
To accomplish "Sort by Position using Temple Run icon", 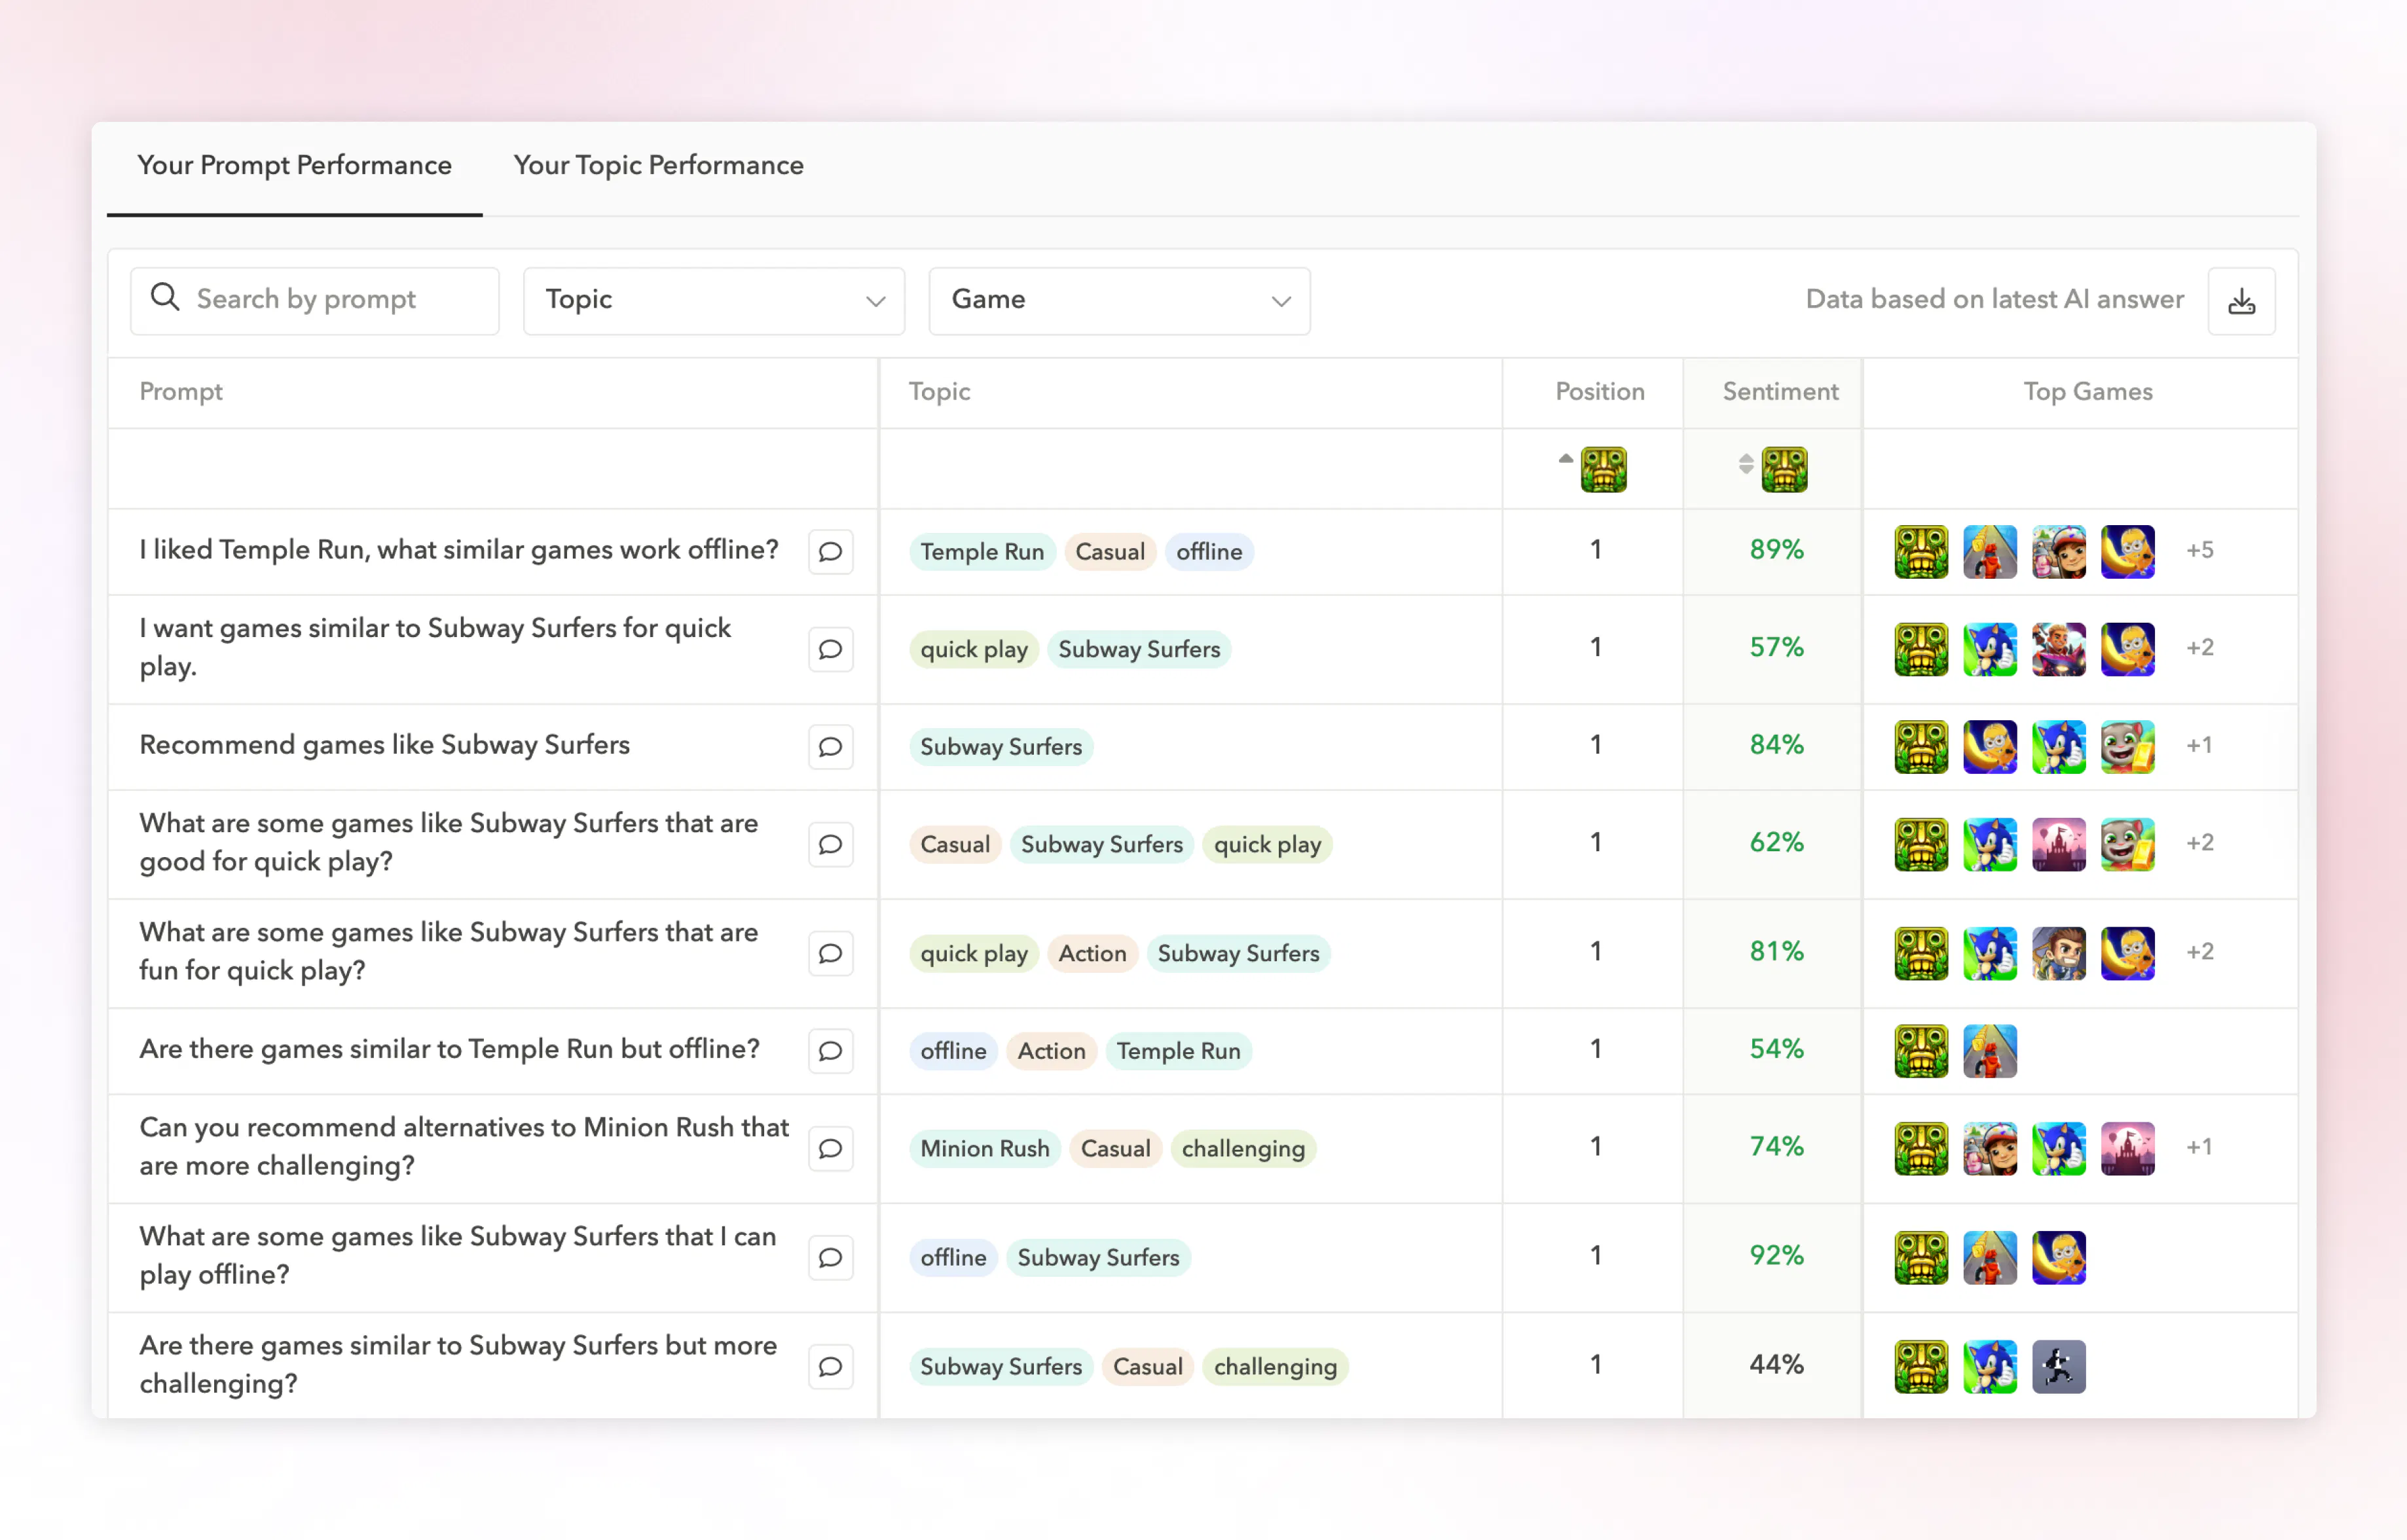I will click(x=1603, y=469).
